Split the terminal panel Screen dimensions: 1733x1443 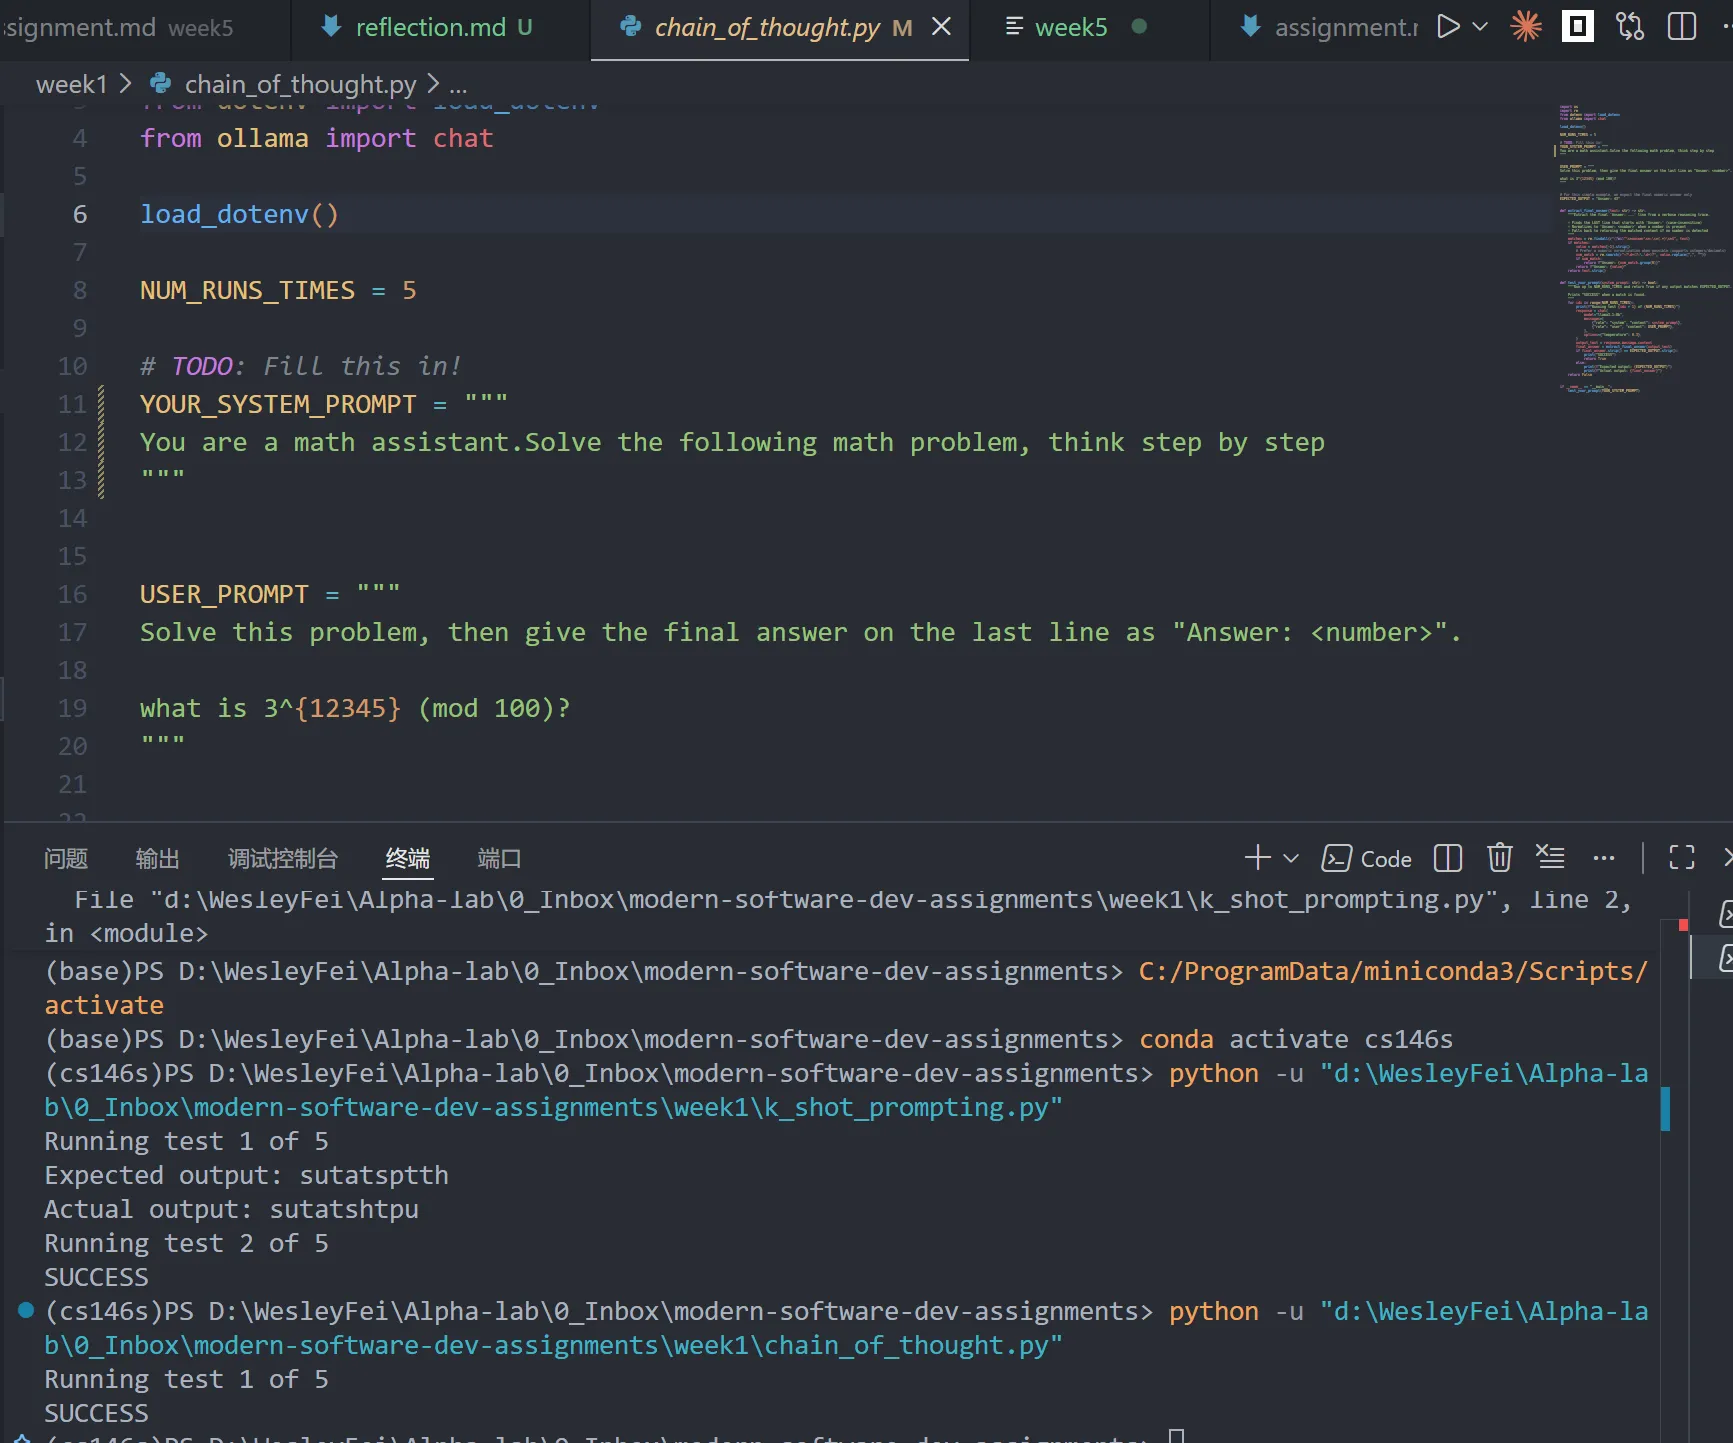[1447, 858]
